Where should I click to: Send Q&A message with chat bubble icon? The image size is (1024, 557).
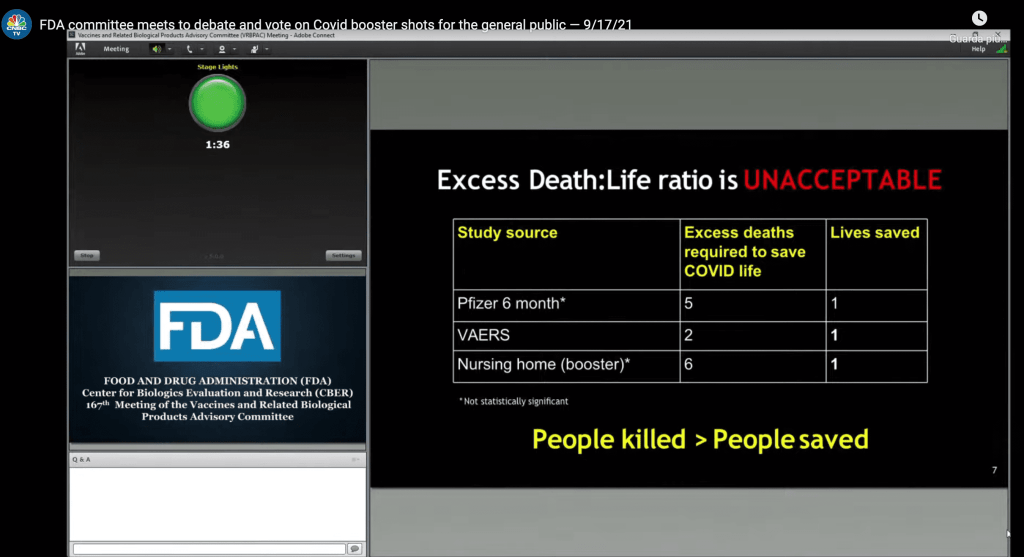tap(354, 549)
